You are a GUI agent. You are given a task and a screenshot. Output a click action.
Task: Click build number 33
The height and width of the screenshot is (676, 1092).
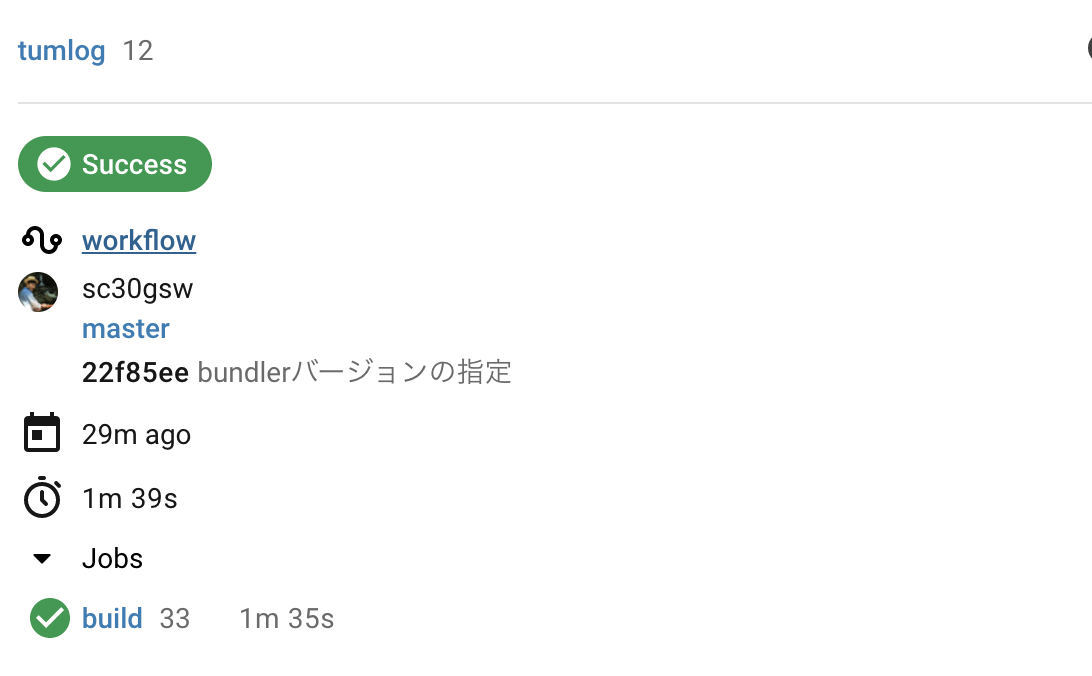pyautogui.click(x=174, y=618)
